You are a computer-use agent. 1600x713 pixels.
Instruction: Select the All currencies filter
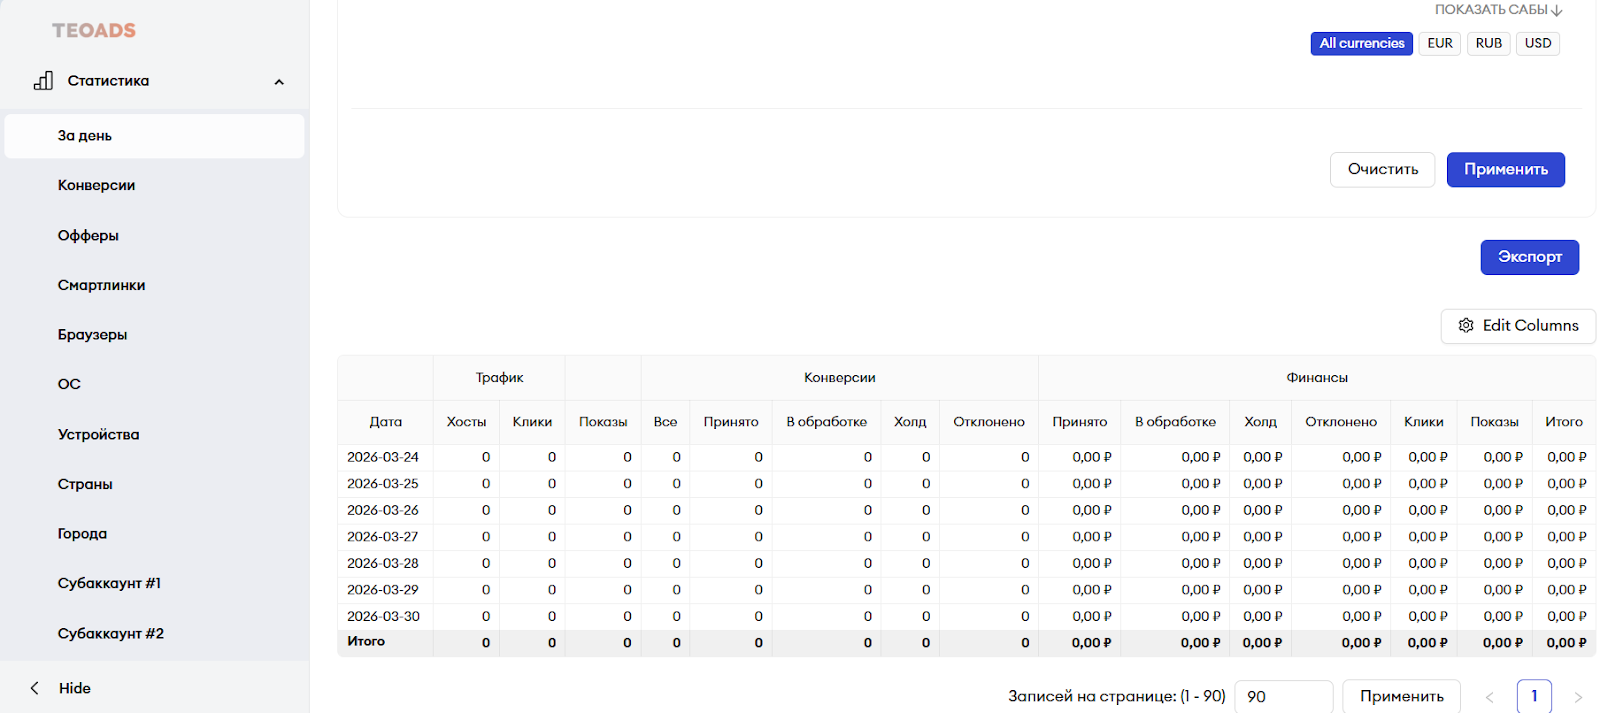[x=1361, y=43]
